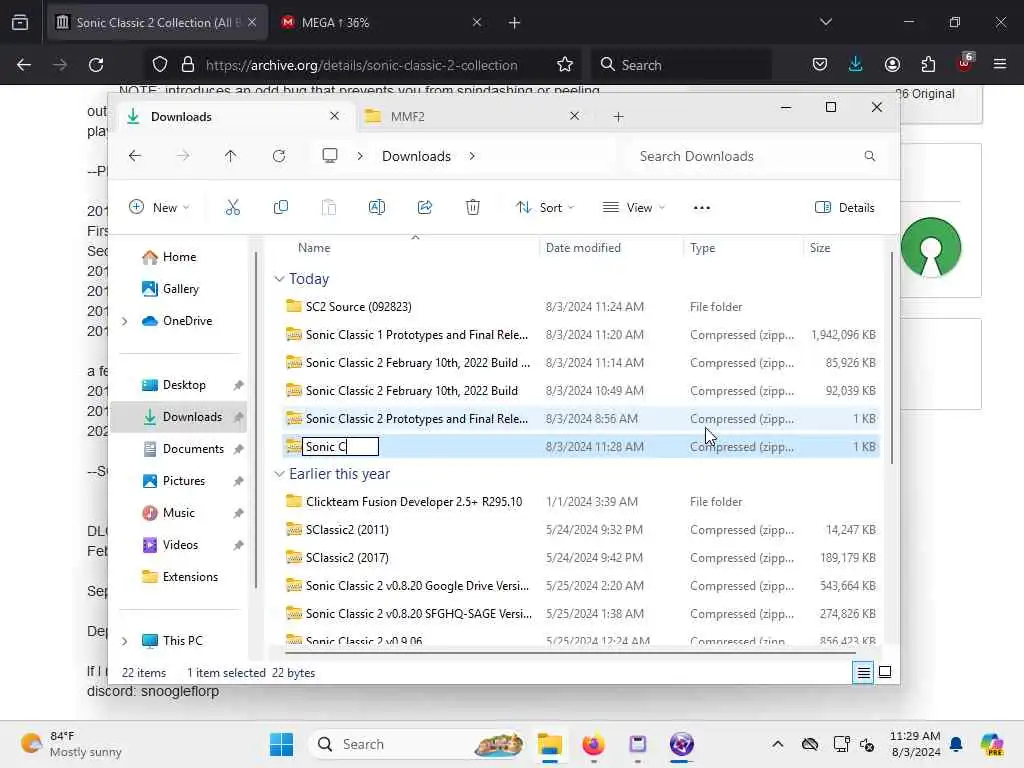Image resolution: width=1024 pixels, height=768 pixels.
Task: Switch to large thumbnails view icon in status bar
Action: coord(885,672)
